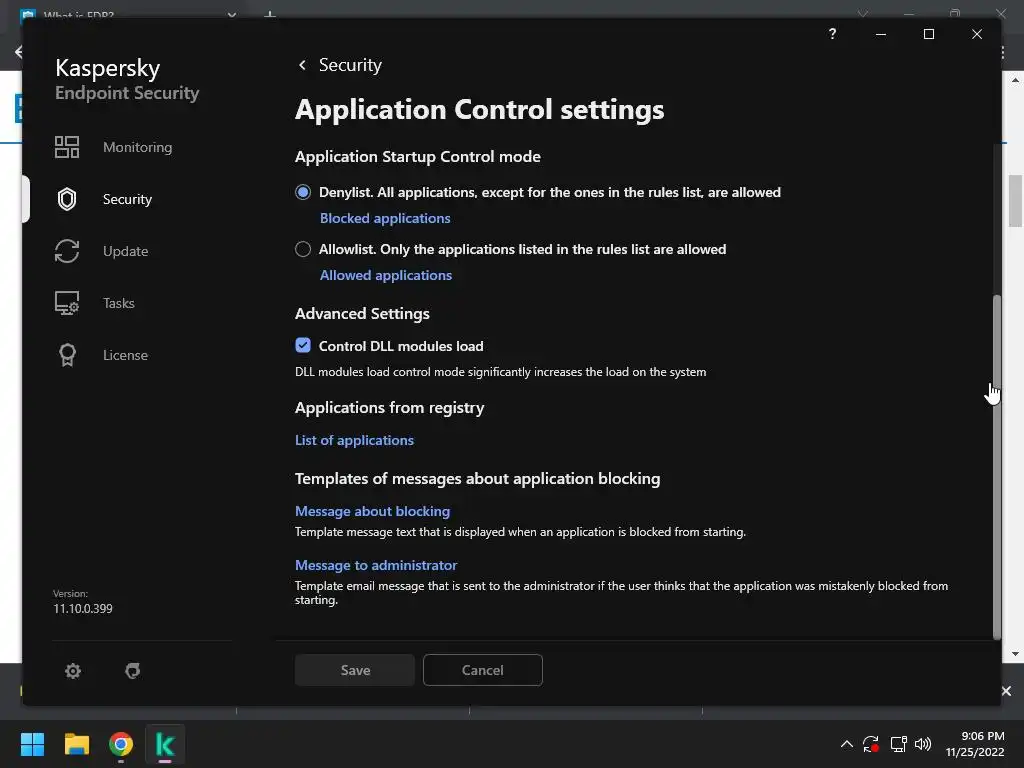Go to Update section label
Image resolution: width=1024 pixels, height=768 pixels.
[125, 251]
